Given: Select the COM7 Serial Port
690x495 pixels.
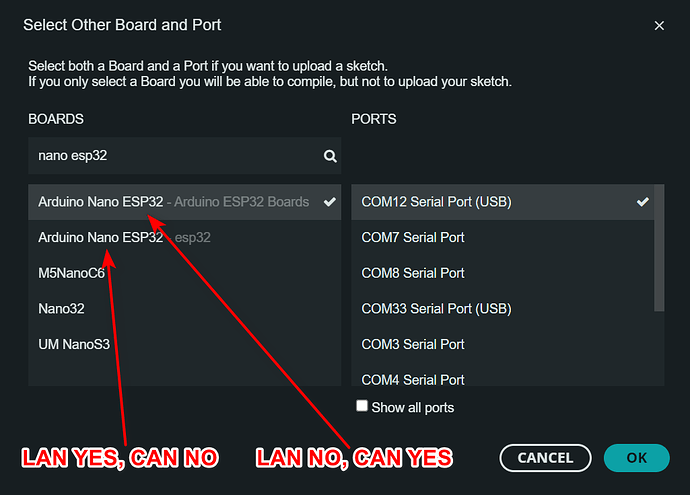Looking at the screenshot, I should [413, 237].
